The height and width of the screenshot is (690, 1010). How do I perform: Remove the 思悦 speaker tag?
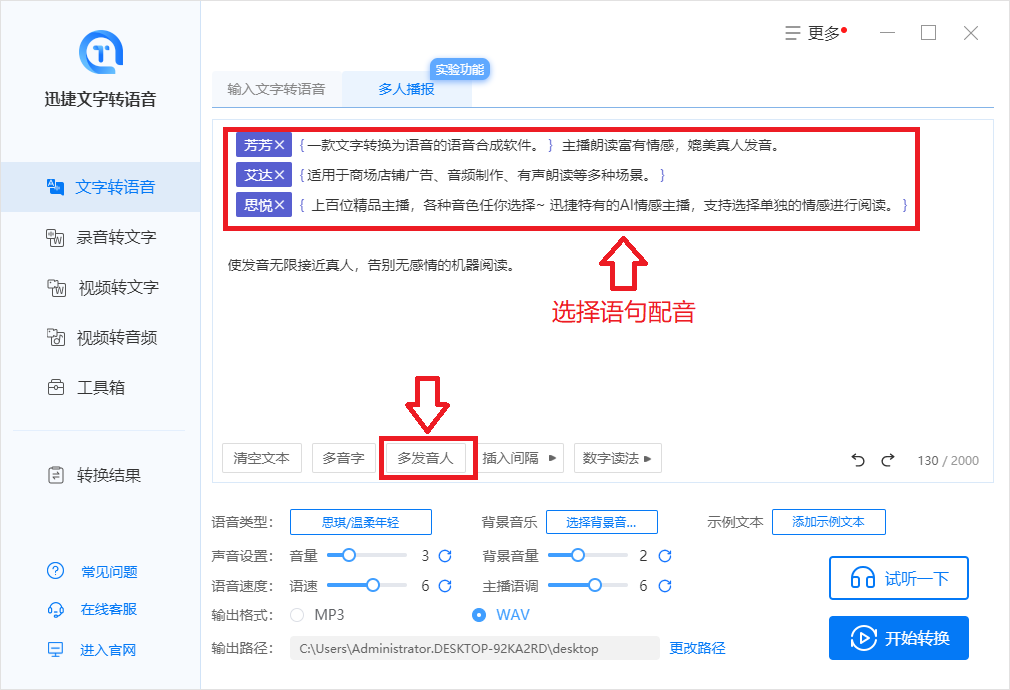[x=280, y=205]
